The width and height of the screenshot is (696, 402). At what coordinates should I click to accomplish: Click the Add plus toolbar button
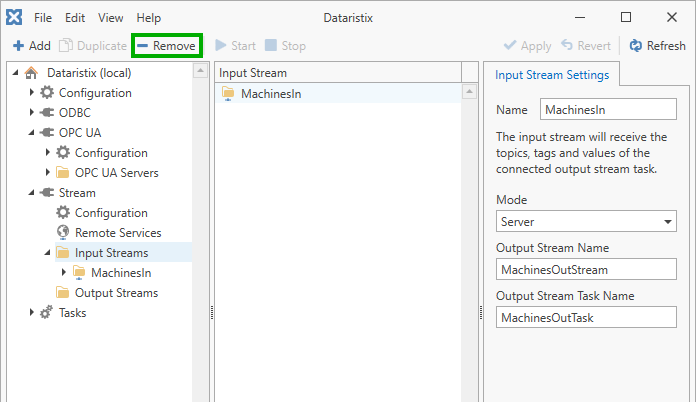(x=32, y=46)
